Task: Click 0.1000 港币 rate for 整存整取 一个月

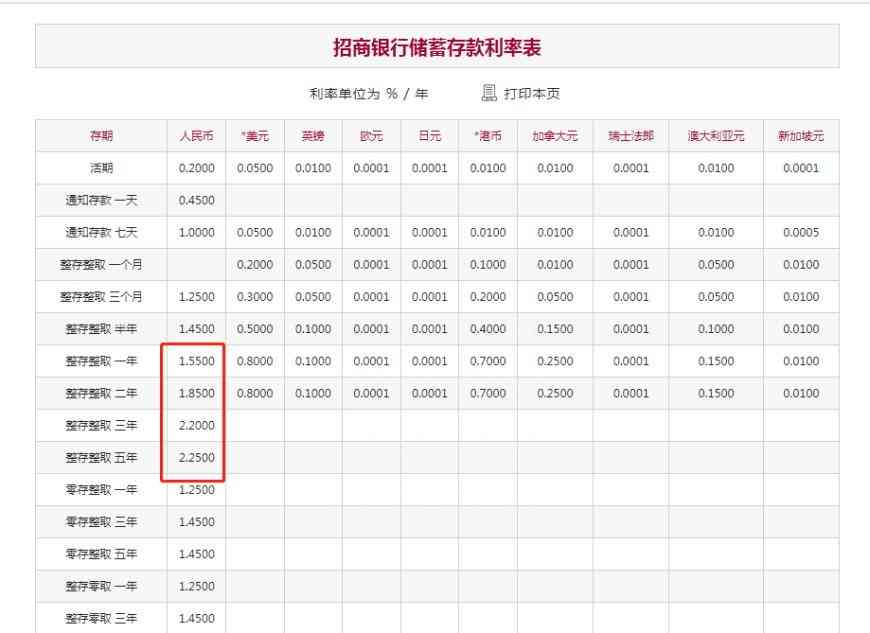Action: coord(488,265)
